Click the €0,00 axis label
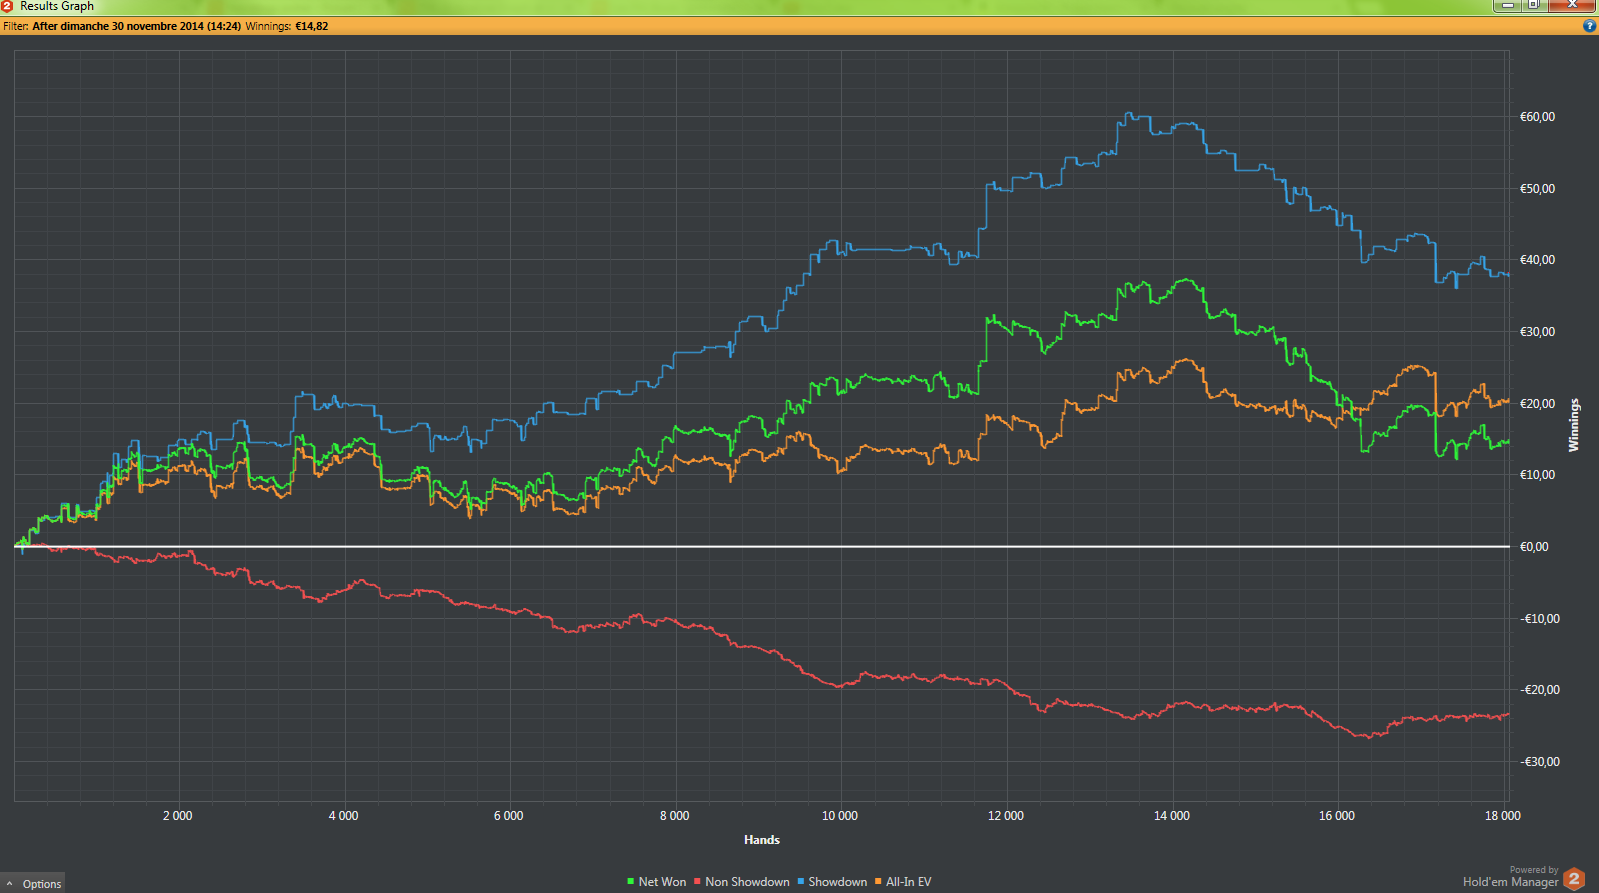The image size is (1599, 893). pos(1534,547)
